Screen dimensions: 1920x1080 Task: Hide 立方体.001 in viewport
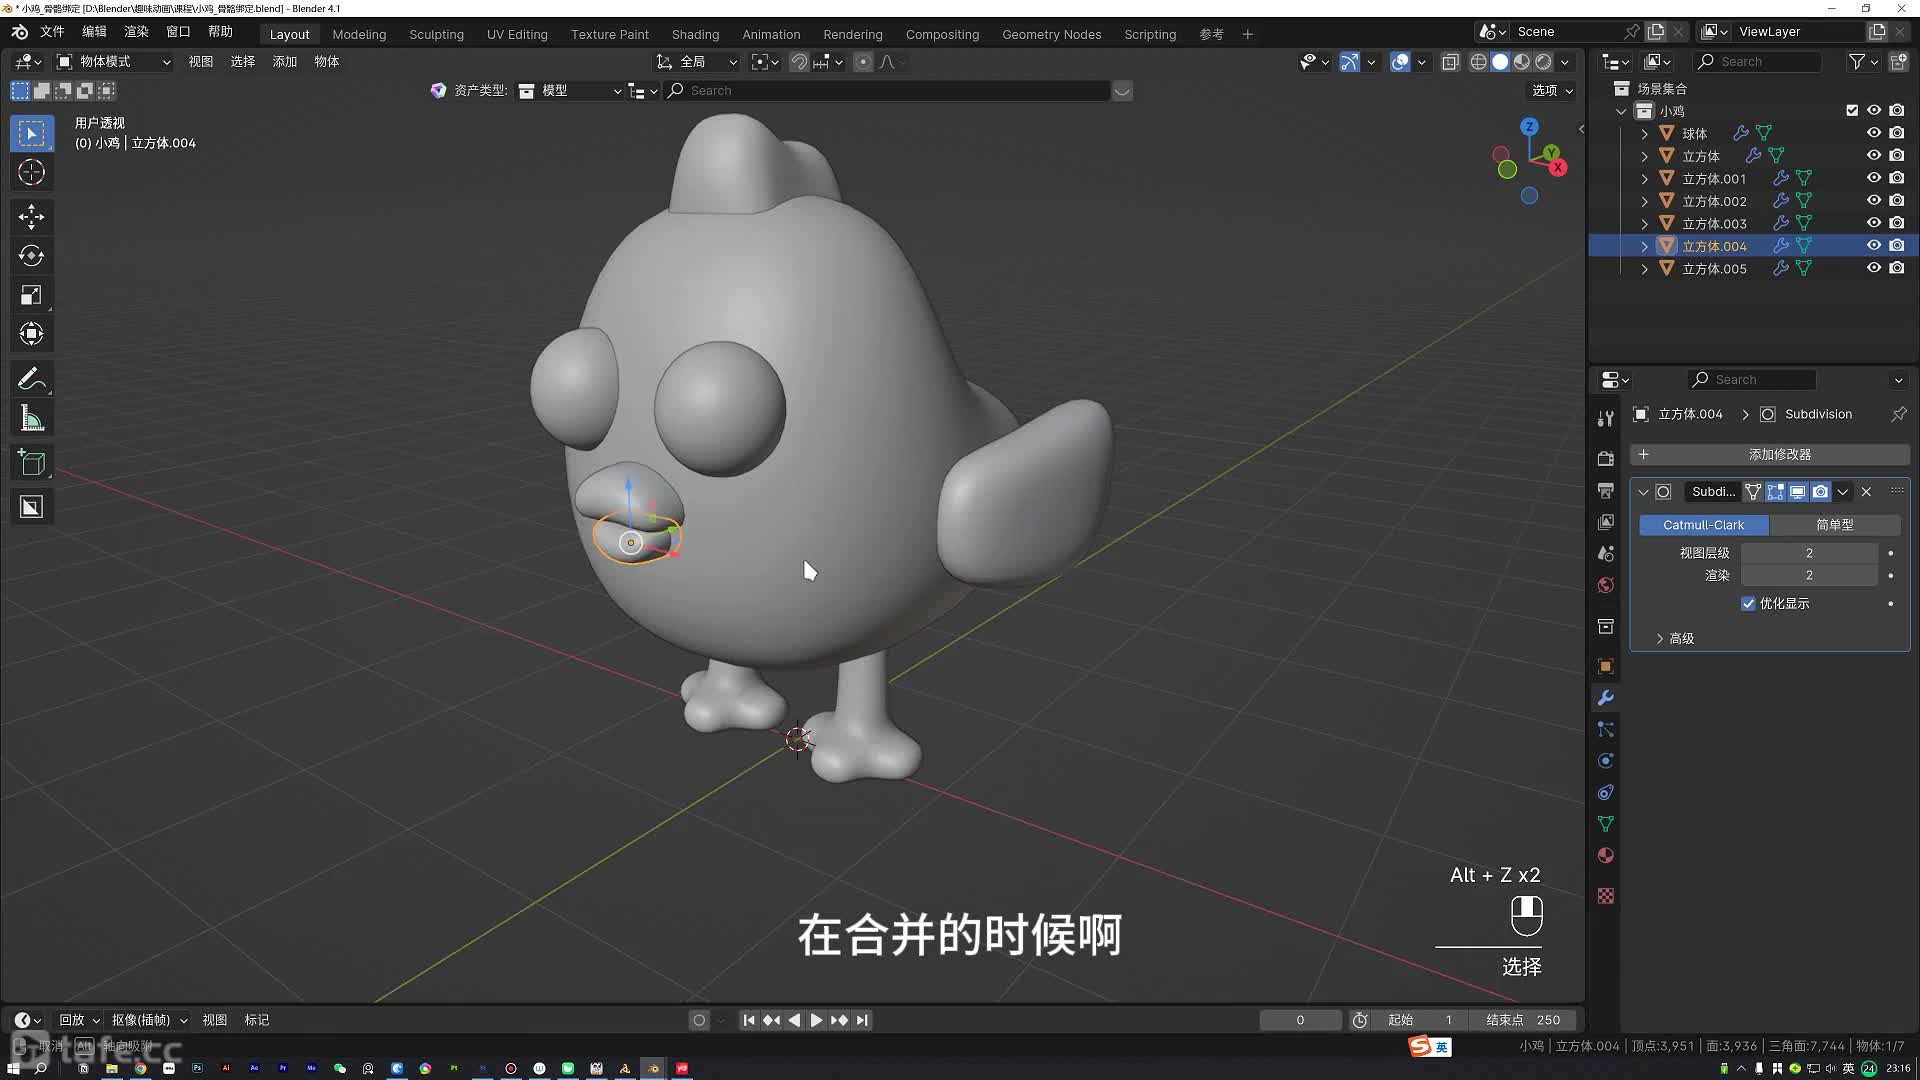(1874, 178)
